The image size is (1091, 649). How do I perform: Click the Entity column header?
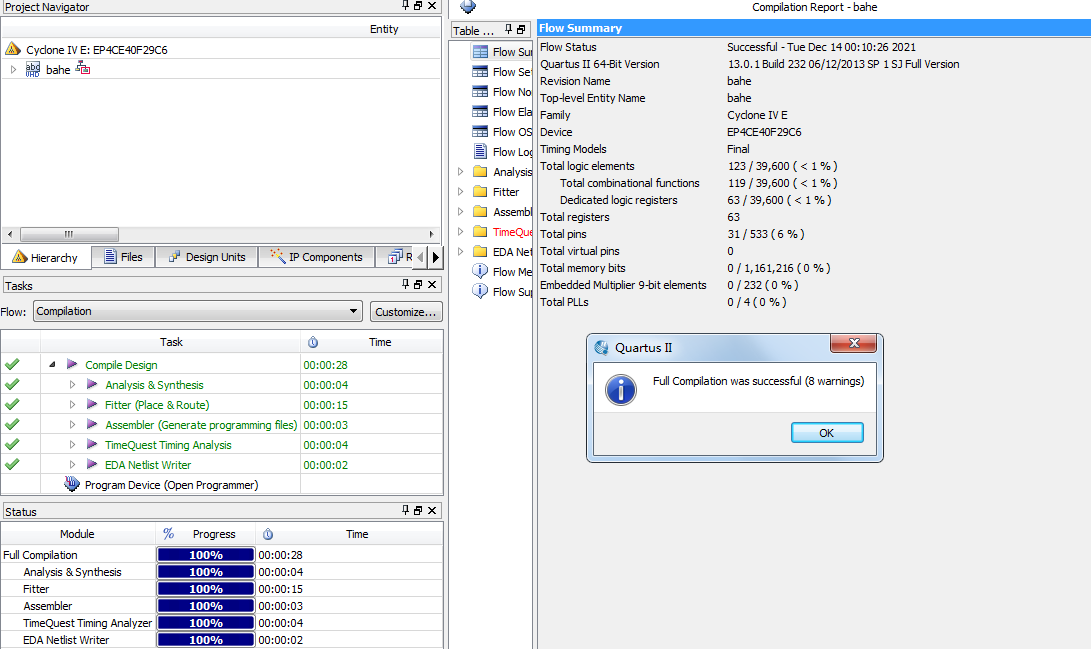(384, 29)
